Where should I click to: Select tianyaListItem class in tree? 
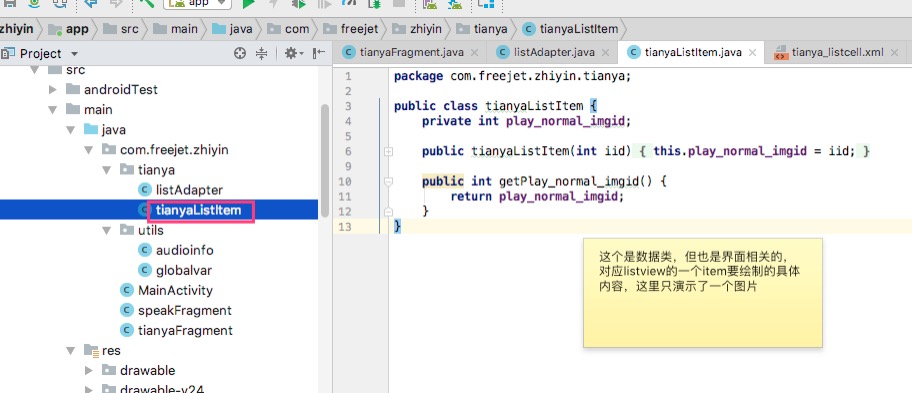[x=198, y=210]
